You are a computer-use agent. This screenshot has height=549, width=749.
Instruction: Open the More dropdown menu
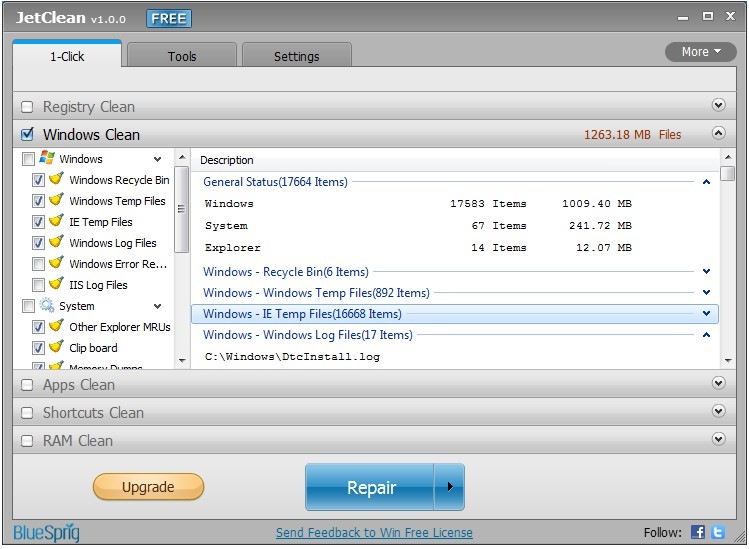click(701, 52)
